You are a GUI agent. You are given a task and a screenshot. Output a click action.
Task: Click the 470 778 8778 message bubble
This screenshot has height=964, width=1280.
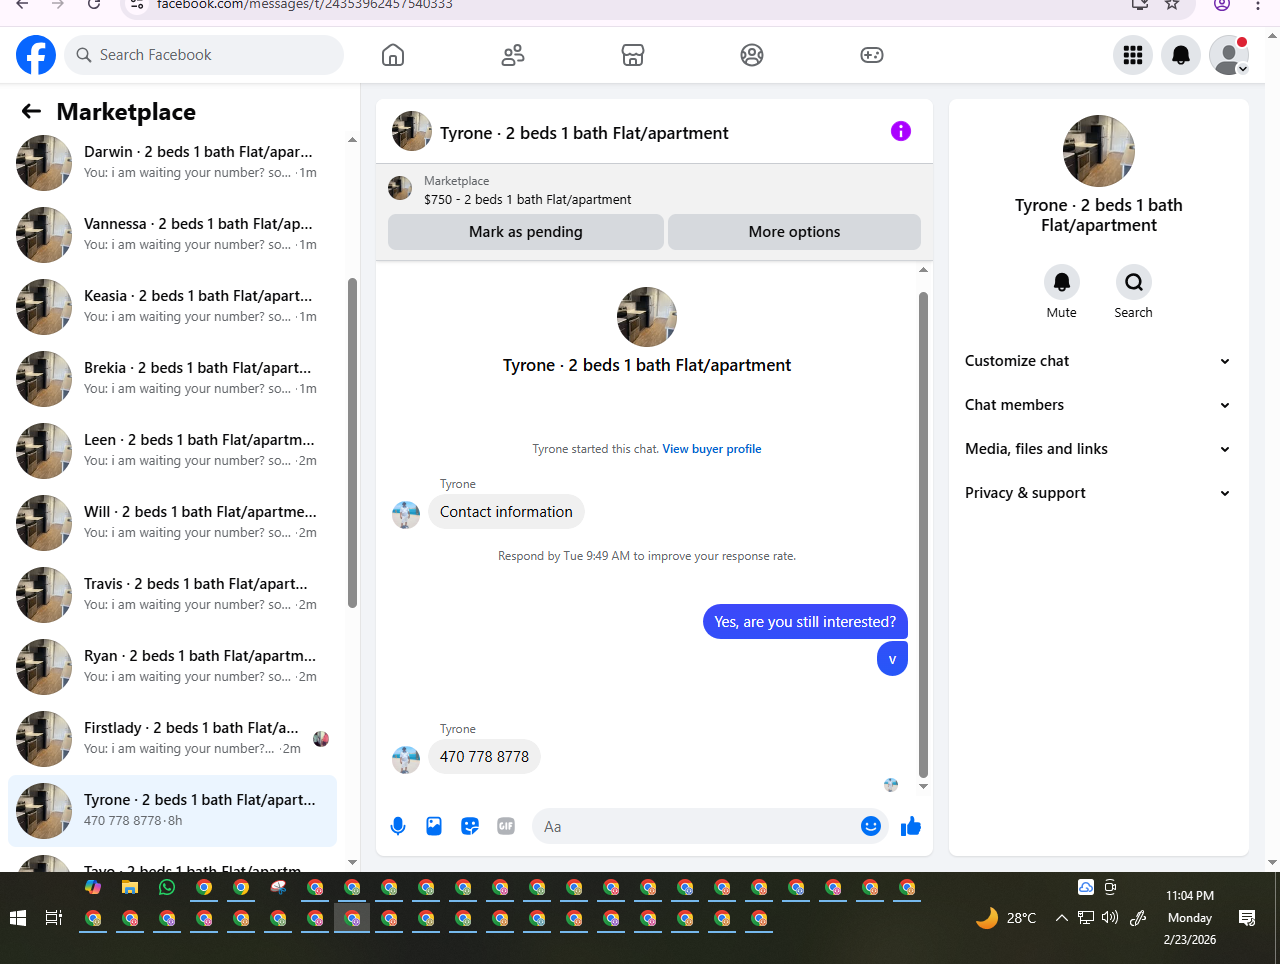484,757
